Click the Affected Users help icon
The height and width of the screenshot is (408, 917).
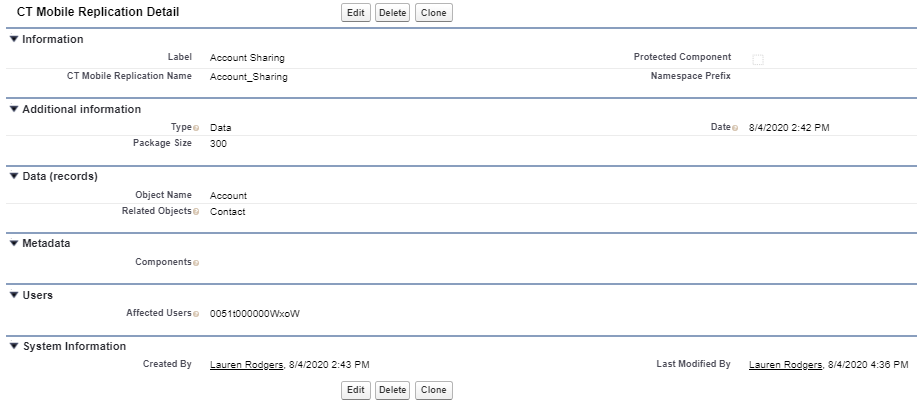click(196, 313)
